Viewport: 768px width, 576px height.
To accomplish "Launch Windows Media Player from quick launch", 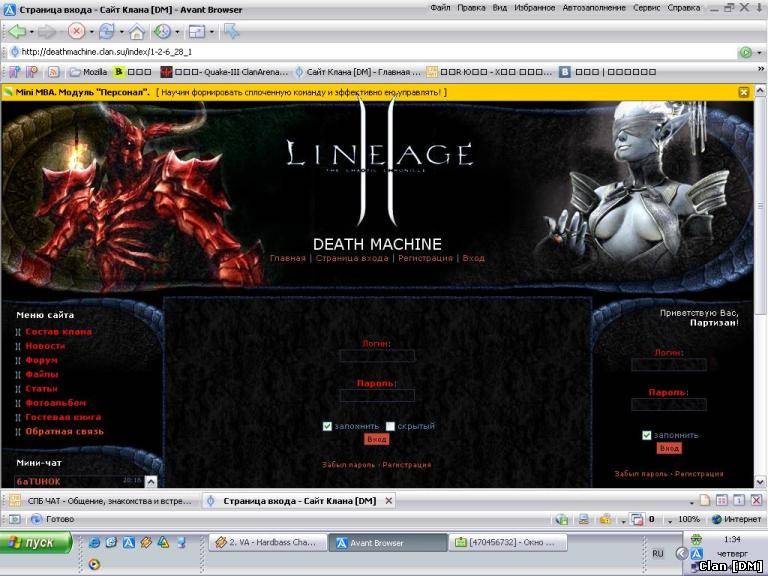I will pos(95,564).
